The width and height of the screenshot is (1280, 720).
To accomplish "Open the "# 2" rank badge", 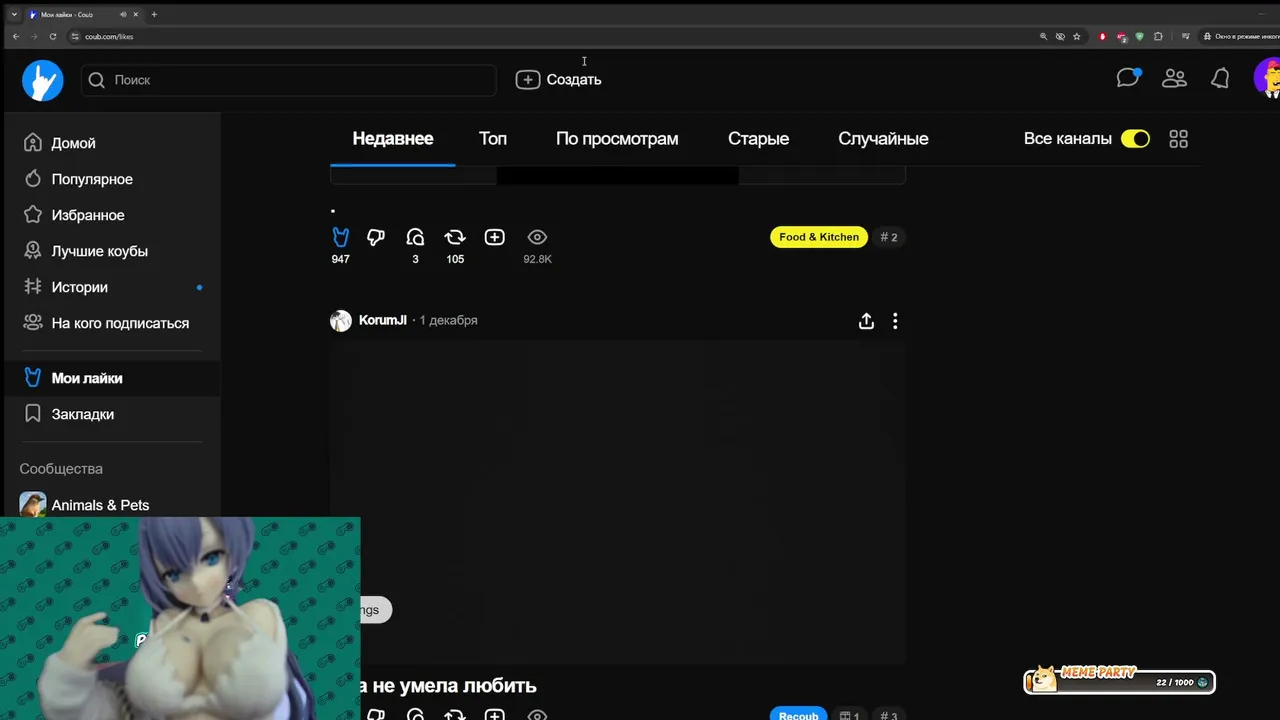I will coord(889,237).
